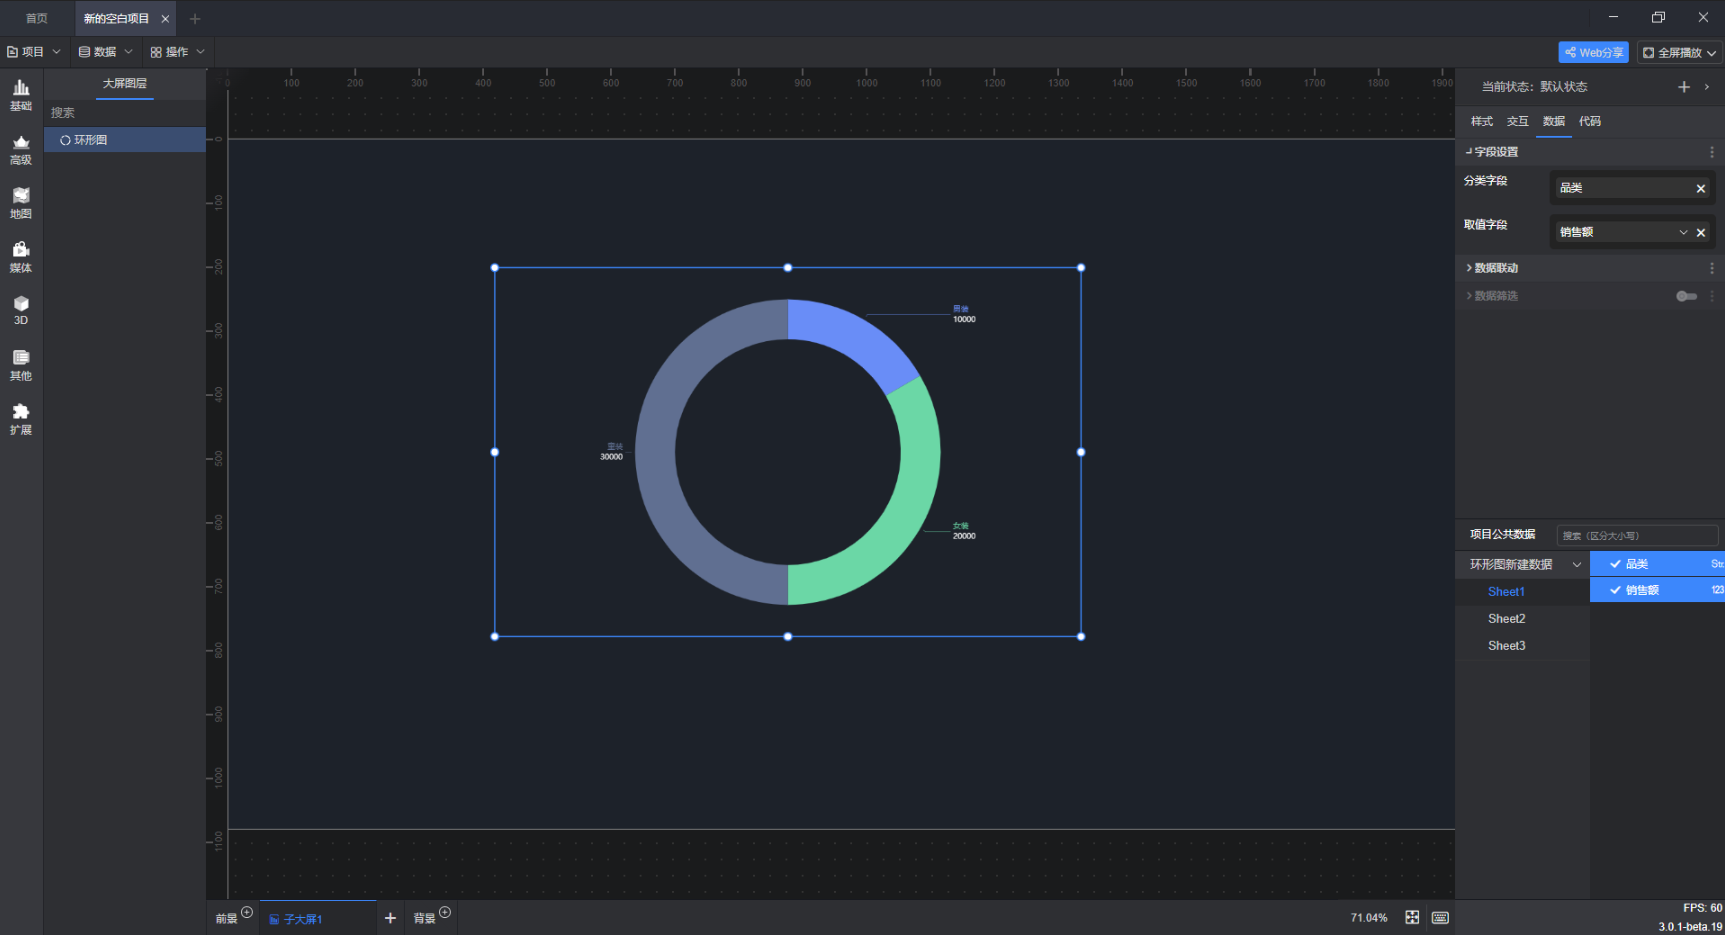
Task: Uncheck the 品类 data field
Action: [1615, 564]
